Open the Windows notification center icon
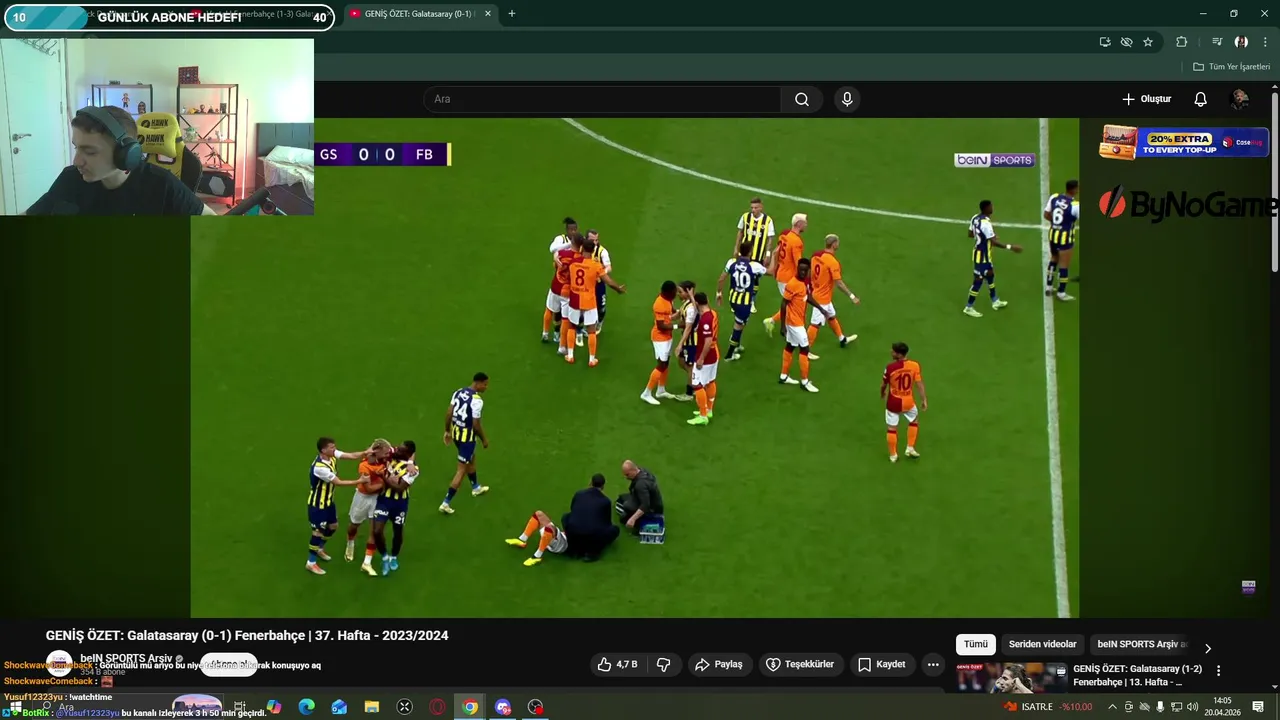Screen dimensions: 1280x720 [1258, 707]
